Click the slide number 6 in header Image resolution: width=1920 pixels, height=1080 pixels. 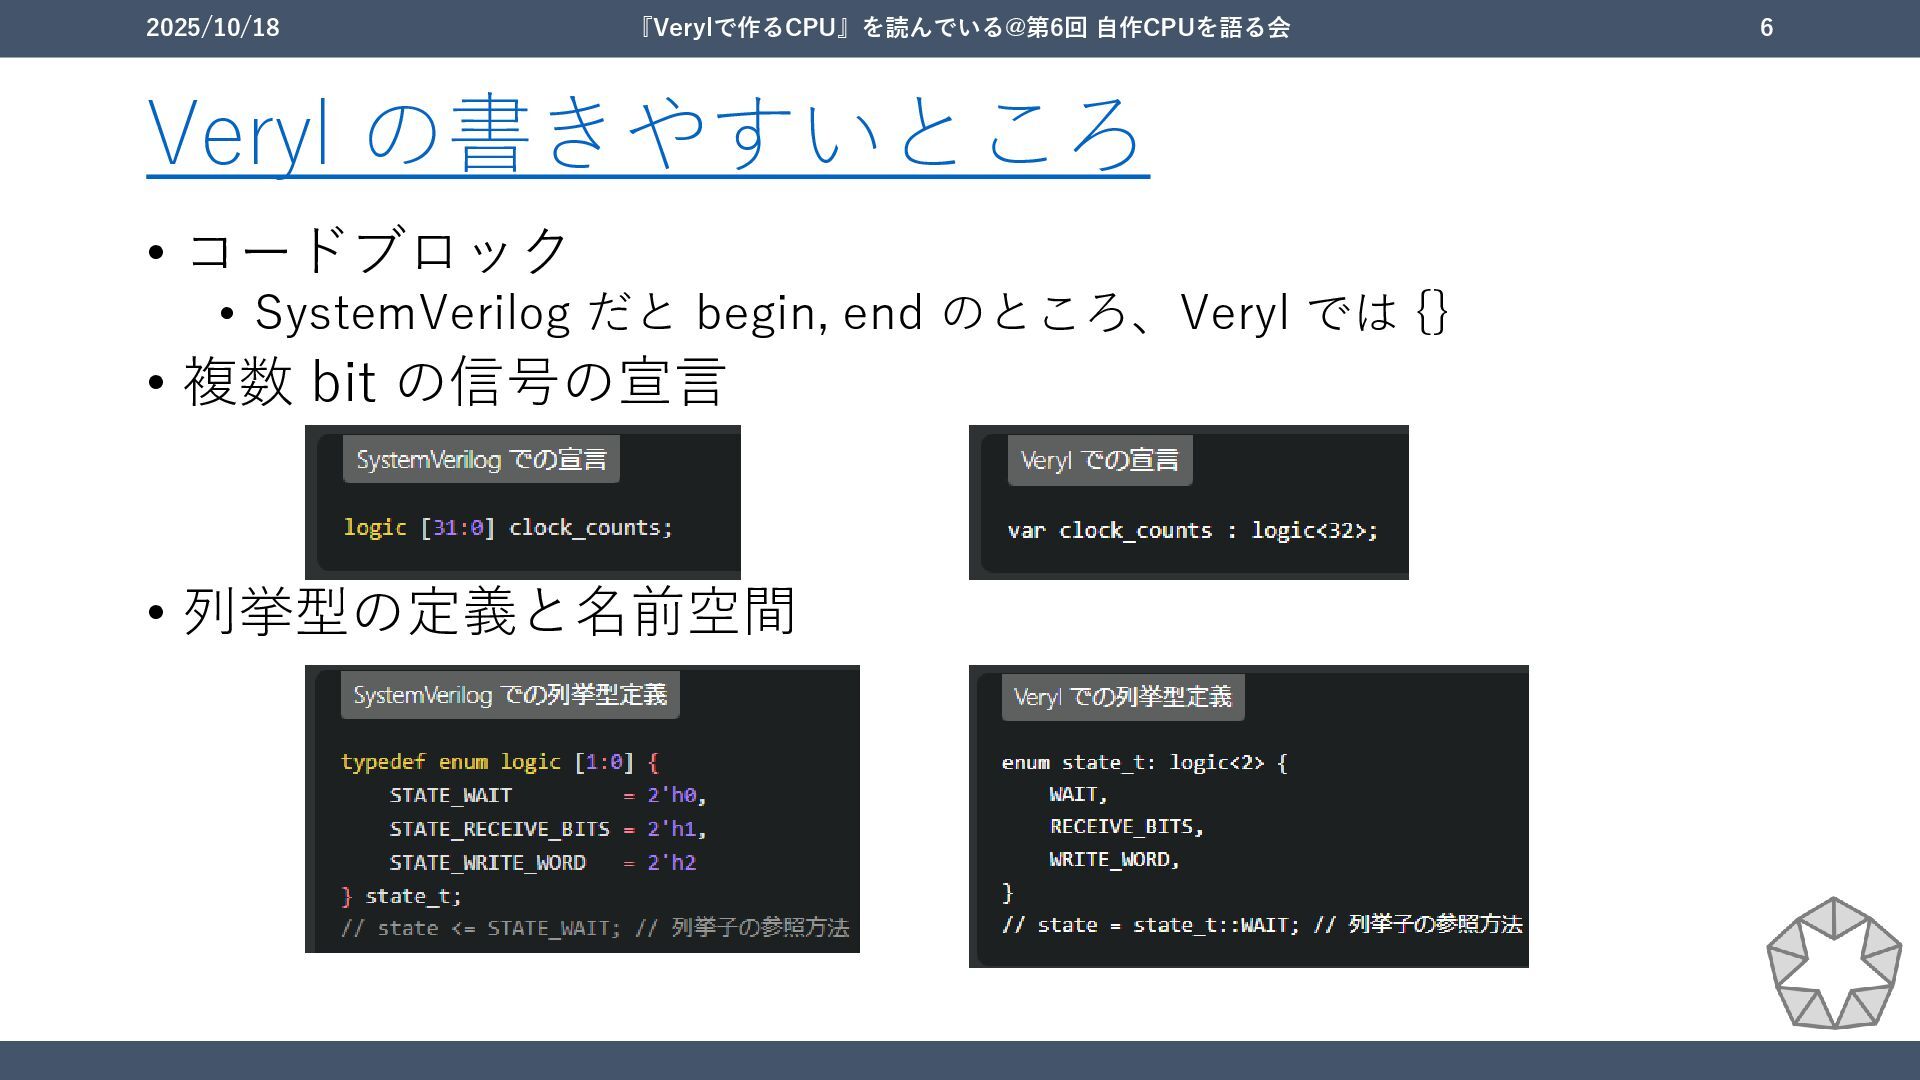[x=1766, y=27]
